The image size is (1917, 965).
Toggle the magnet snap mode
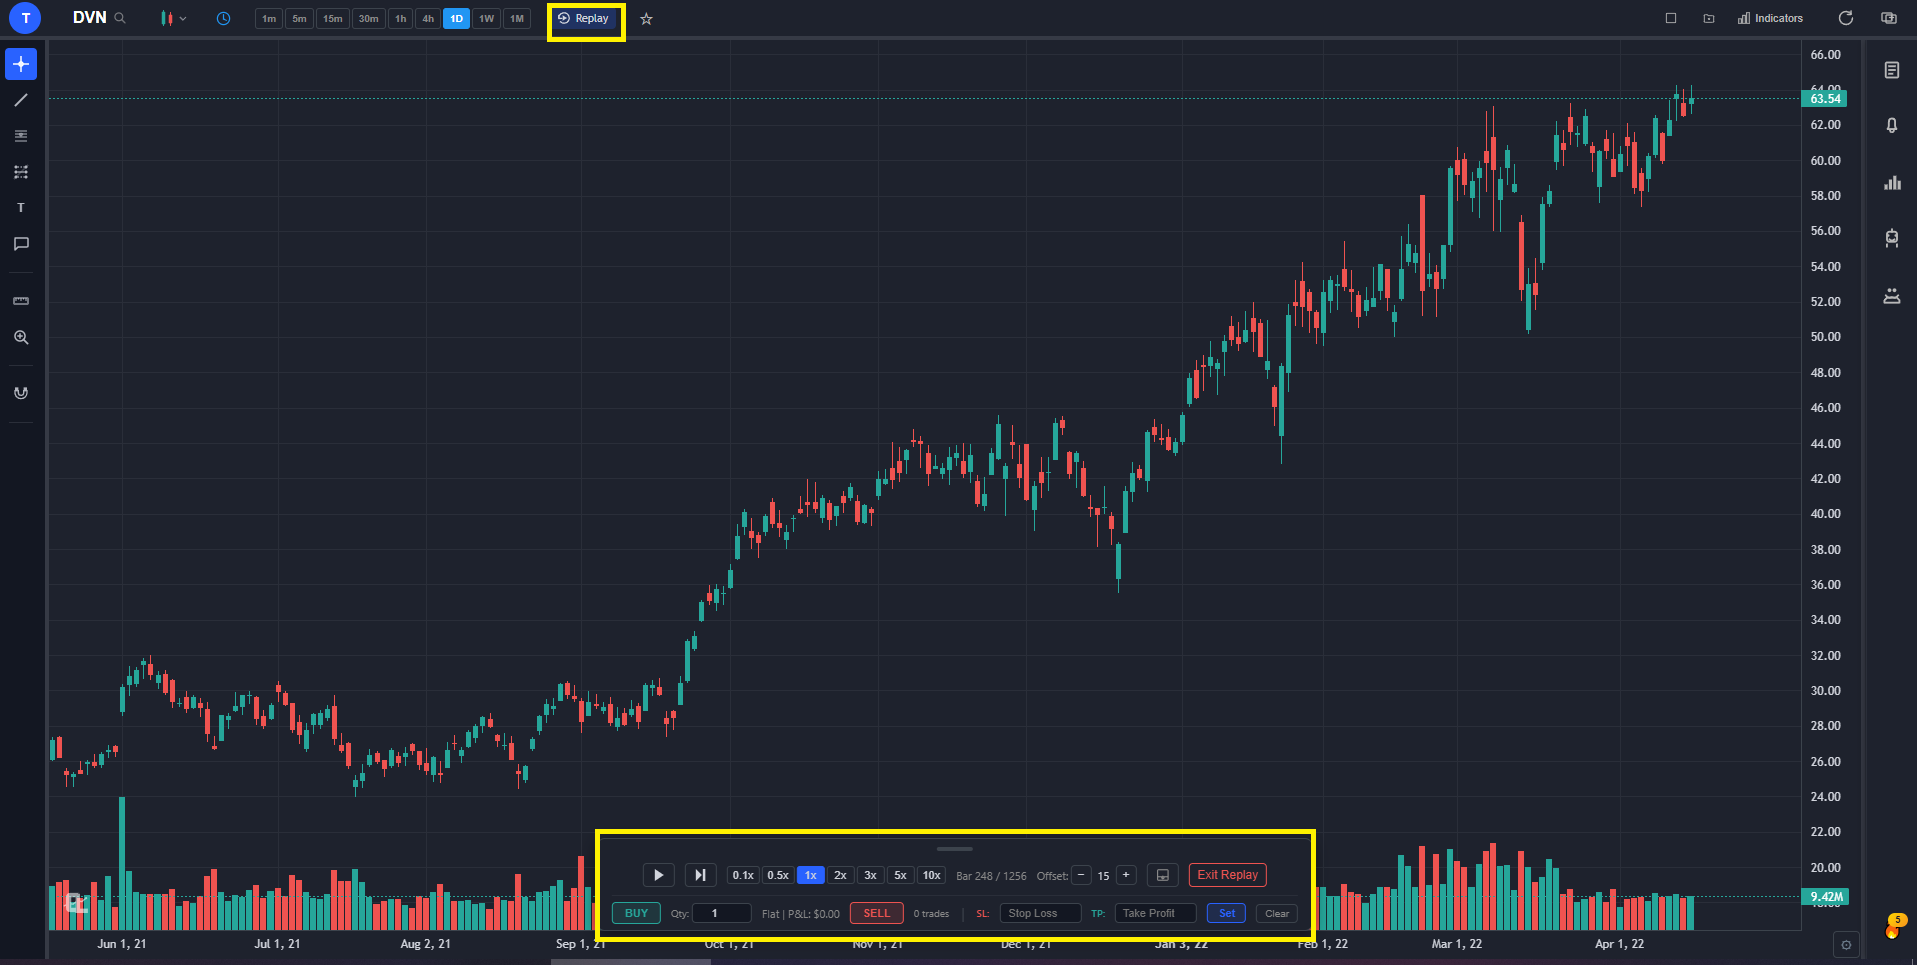click(x=21, y=393)
